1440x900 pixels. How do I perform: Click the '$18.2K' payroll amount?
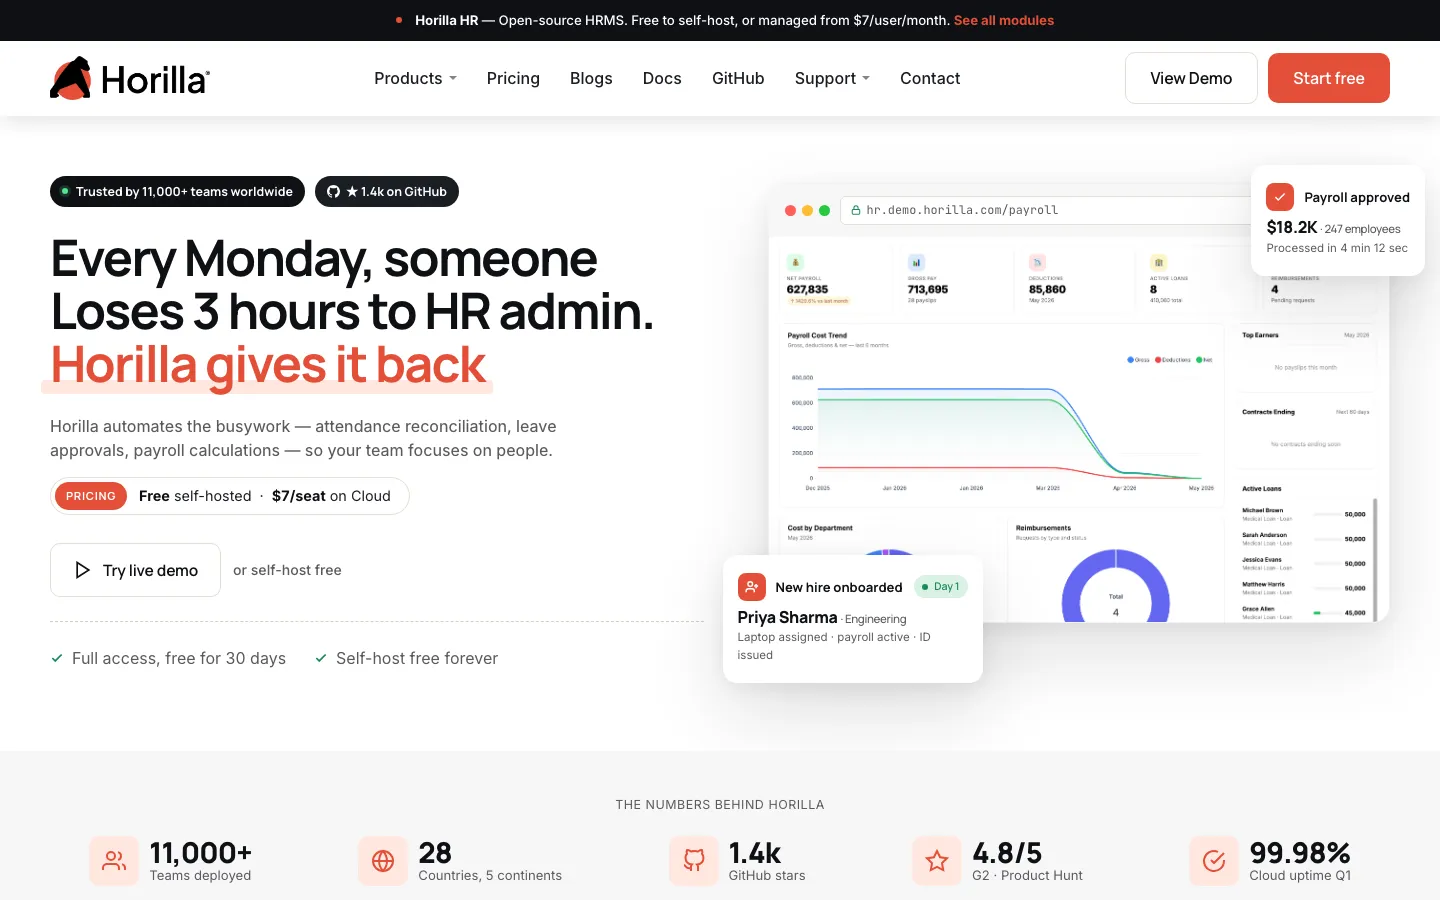point(1292,227)
